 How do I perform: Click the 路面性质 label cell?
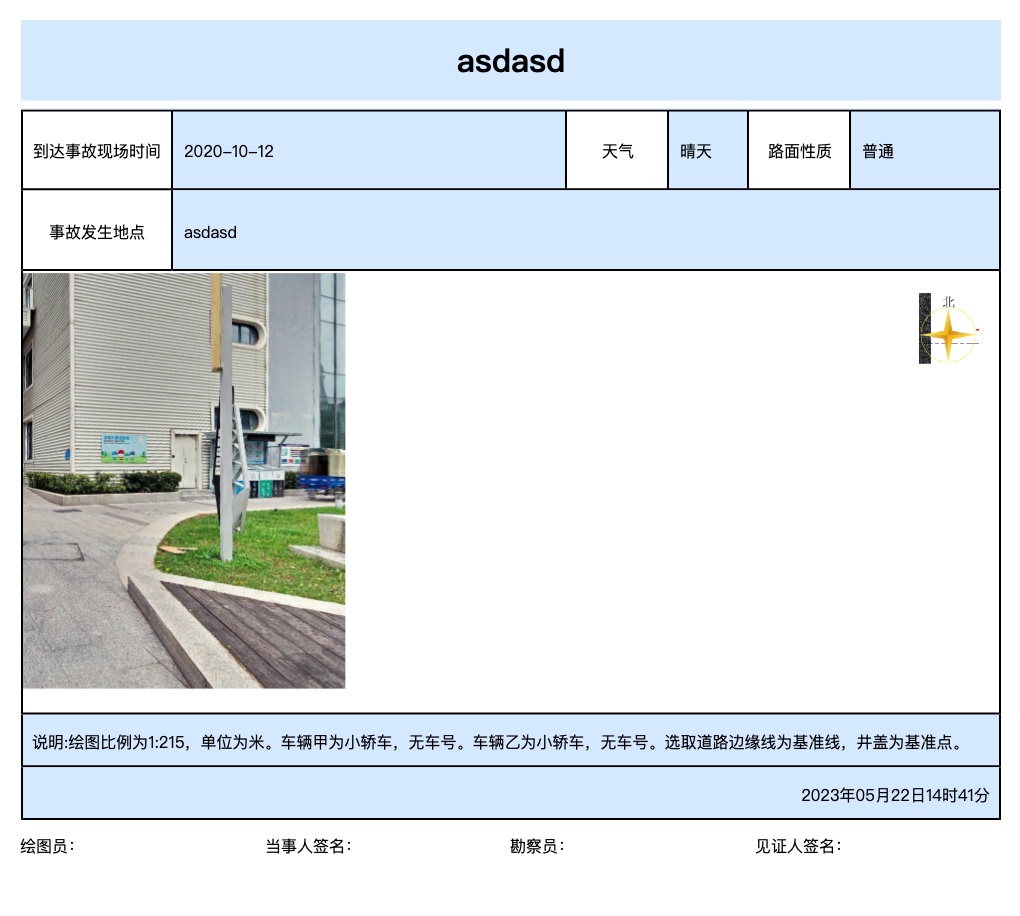pos(799,152)
